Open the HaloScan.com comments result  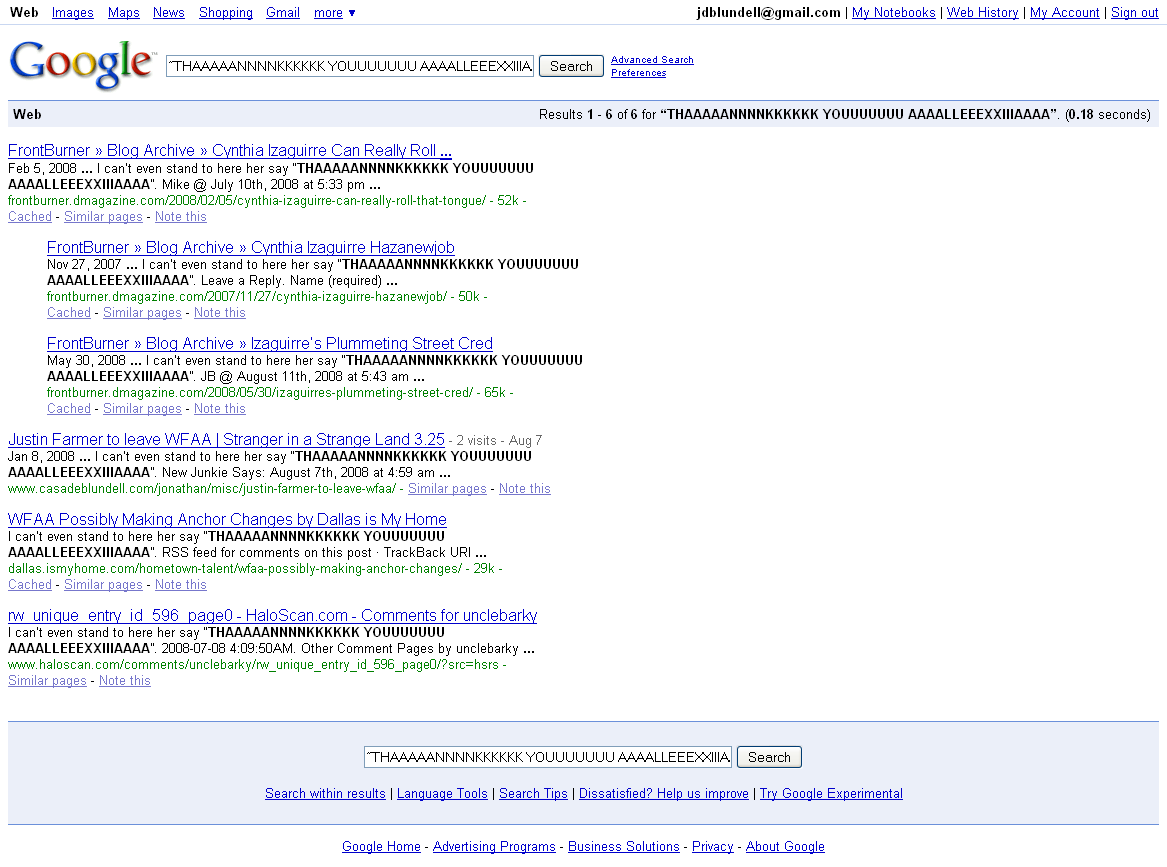pos(272,615)
